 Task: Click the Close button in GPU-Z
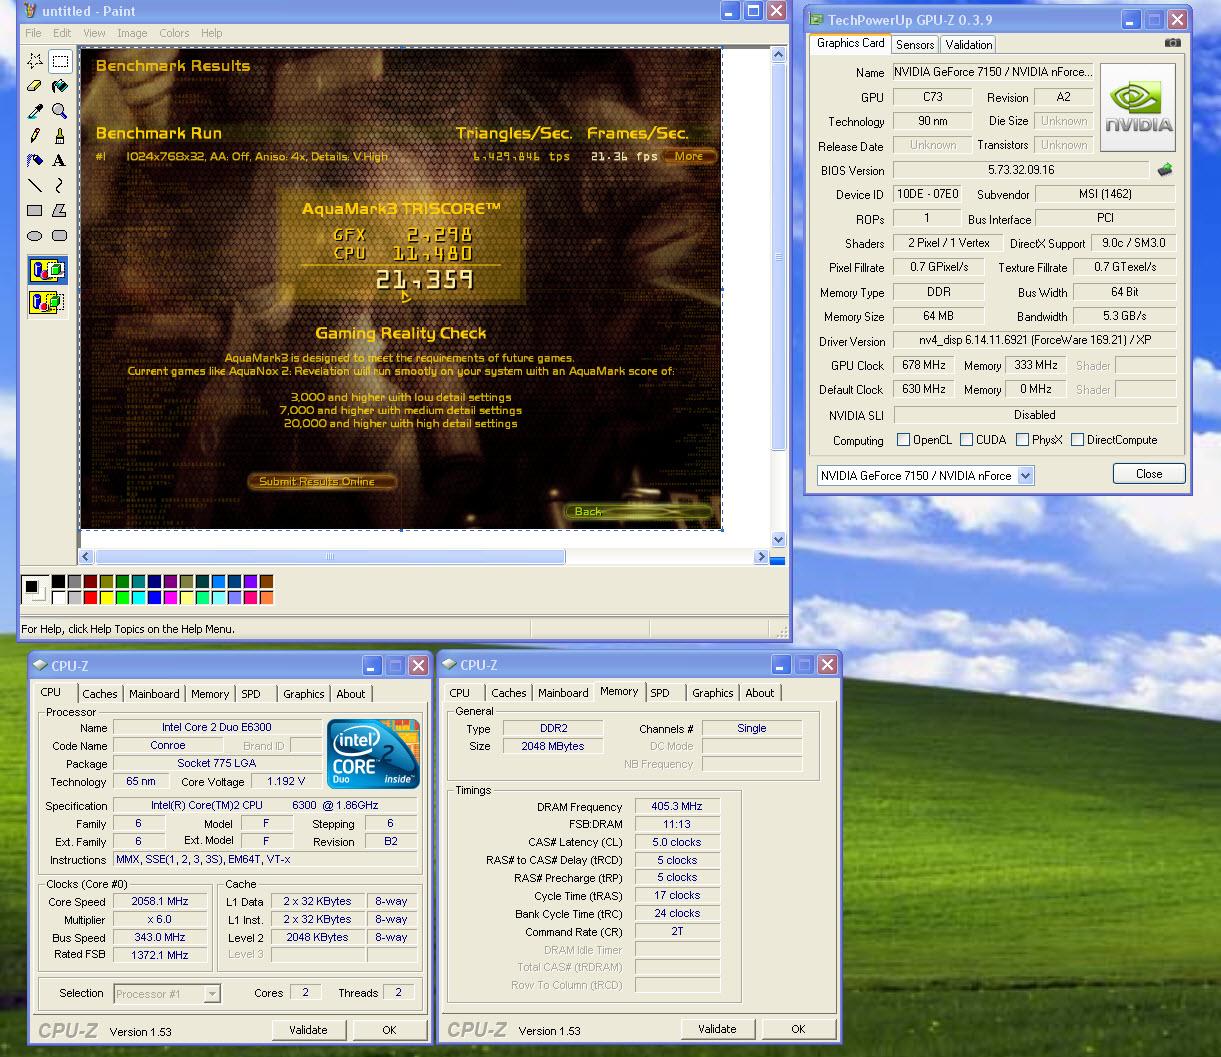1149,474
